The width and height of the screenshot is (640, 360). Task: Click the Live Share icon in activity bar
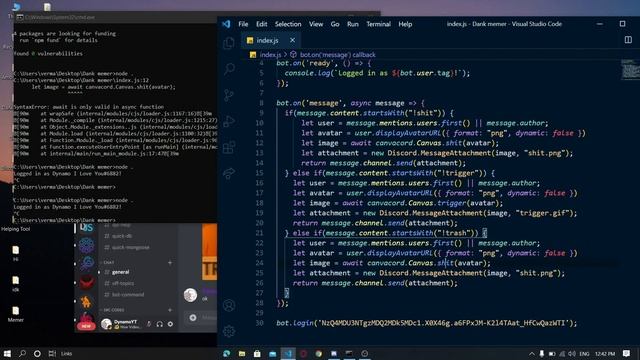point(229,173)
